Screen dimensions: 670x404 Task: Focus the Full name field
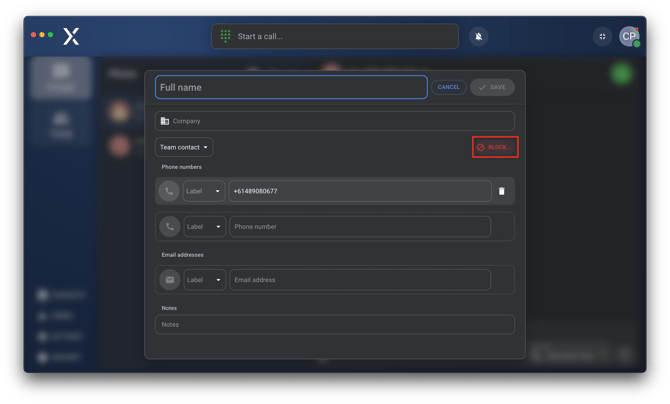[x=290, y=87]
